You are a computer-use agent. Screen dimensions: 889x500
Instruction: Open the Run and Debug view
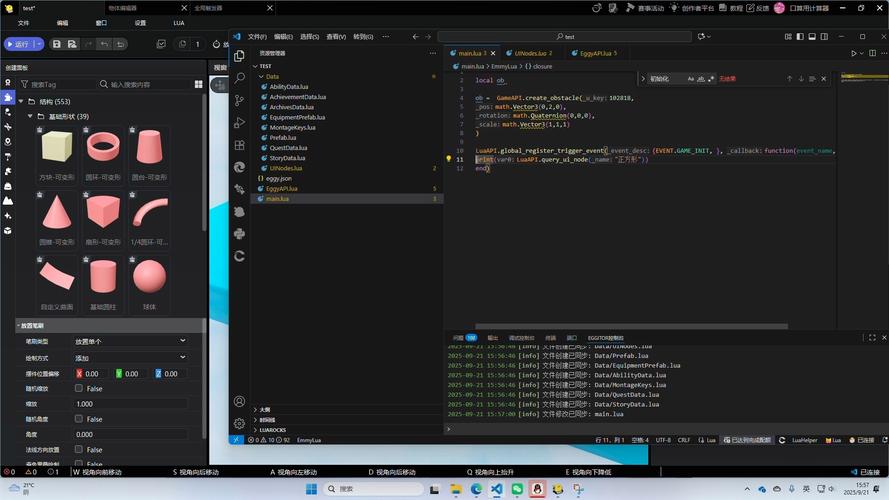pos(239,122)
